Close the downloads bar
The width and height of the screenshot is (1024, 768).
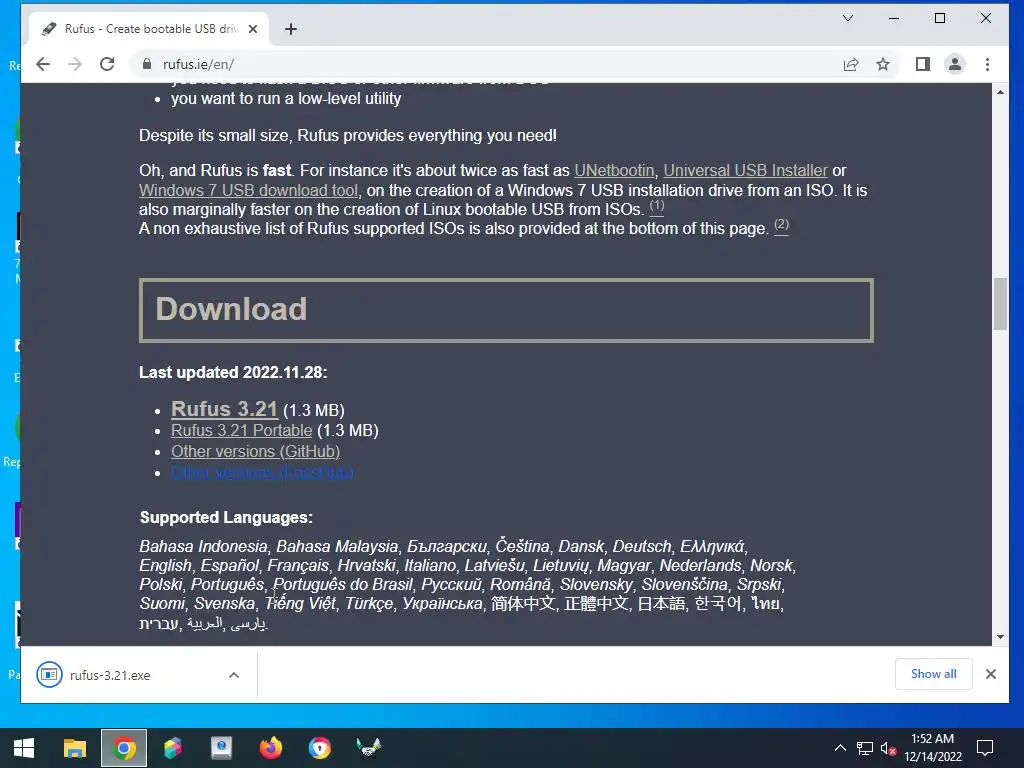(x=990, y=674)
